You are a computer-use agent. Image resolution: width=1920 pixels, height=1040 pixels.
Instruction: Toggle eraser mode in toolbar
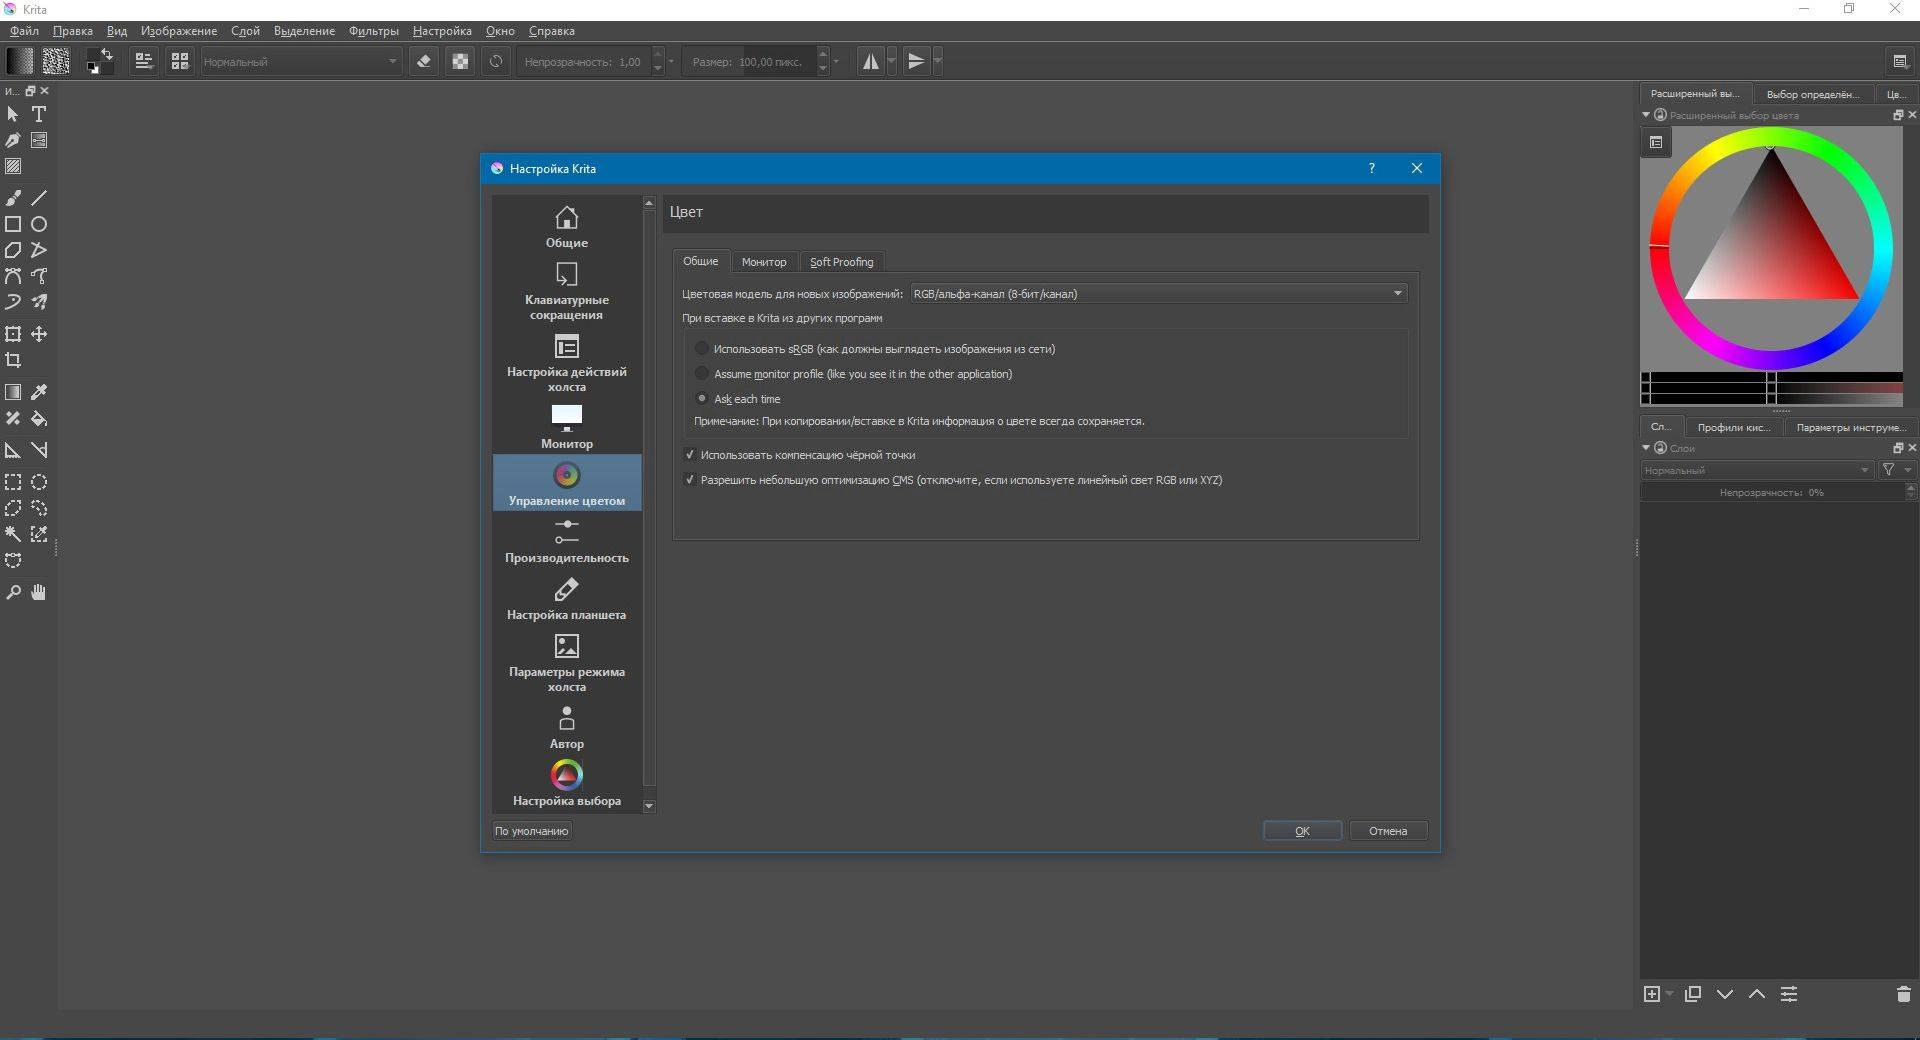point(424,61)
